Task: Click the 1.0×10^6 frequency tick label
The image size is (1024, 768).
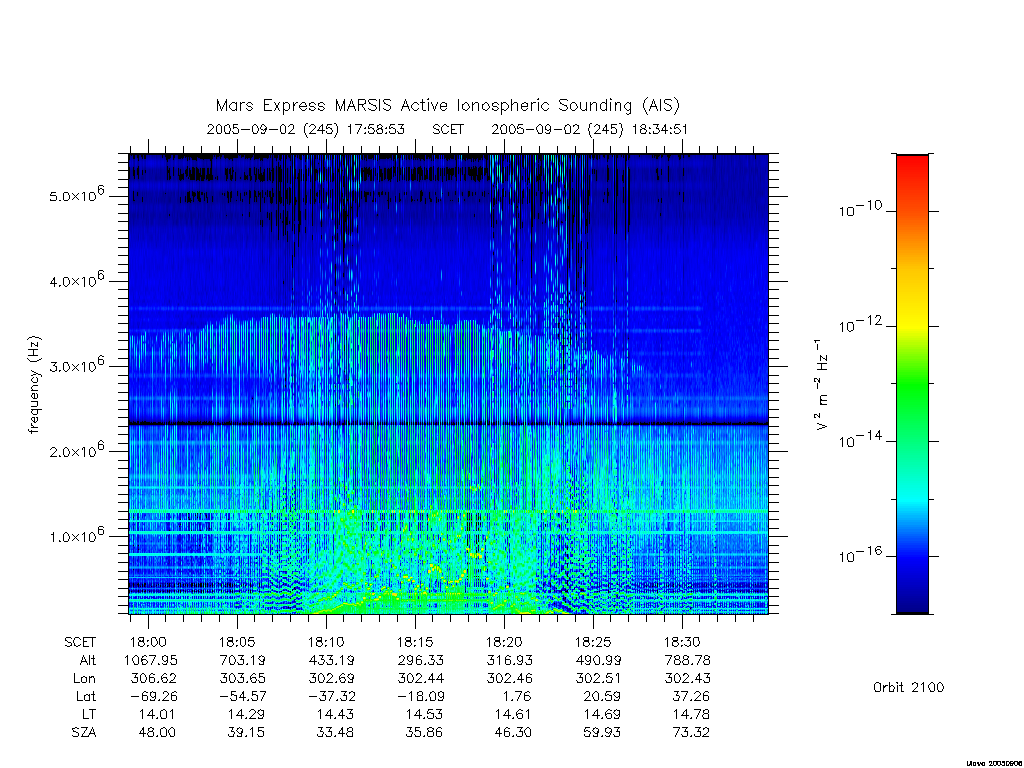Action: [76, 536]
